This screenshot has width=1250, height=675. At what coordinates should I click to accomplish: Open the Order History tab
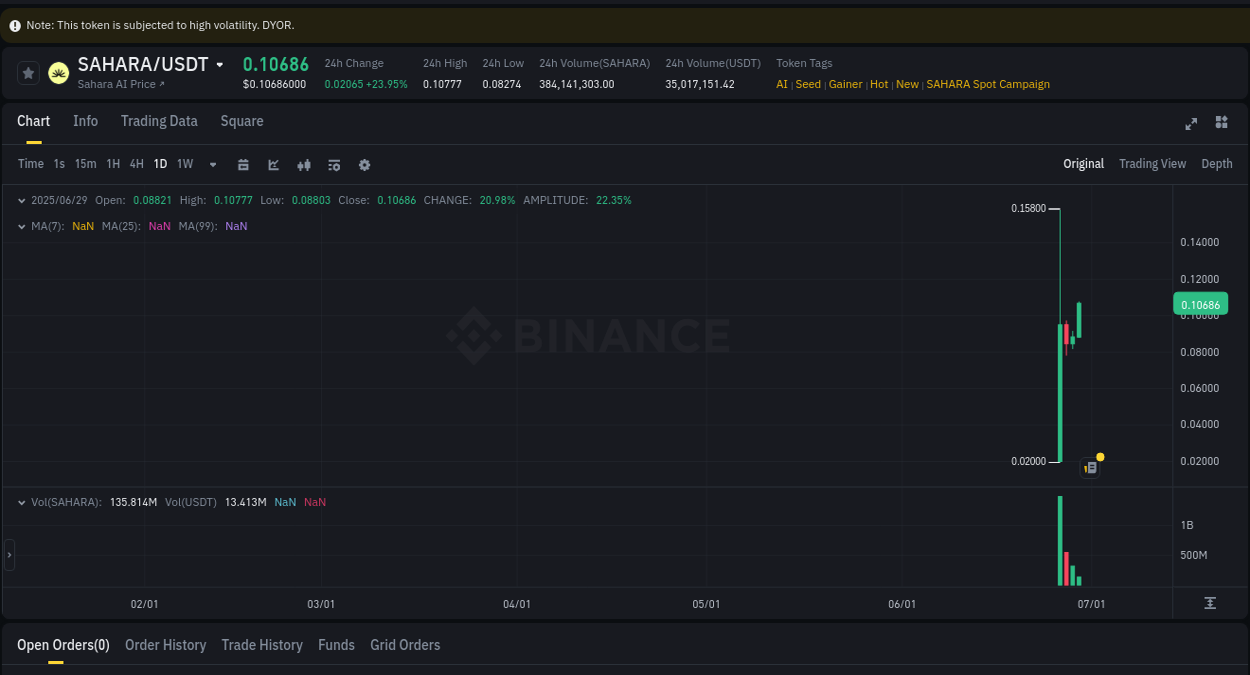click(x=165, y=645)
